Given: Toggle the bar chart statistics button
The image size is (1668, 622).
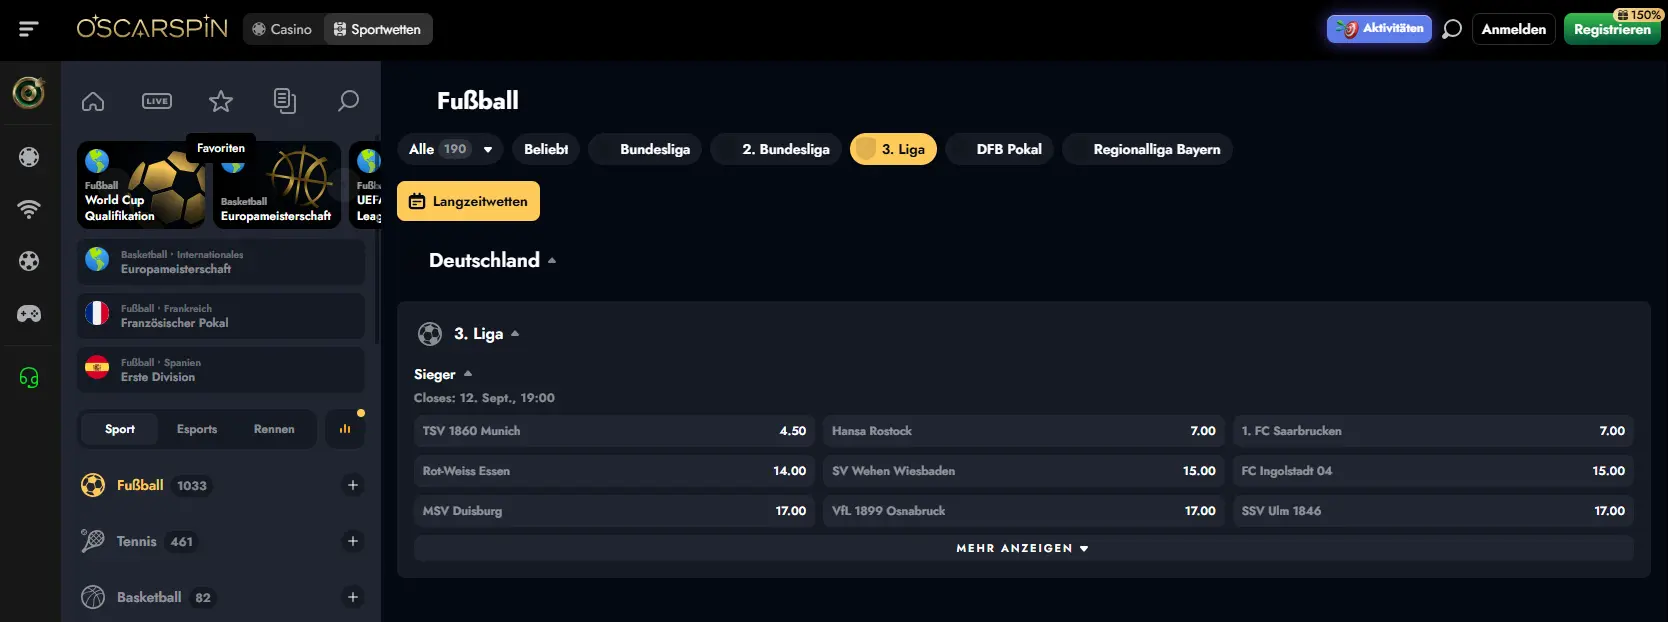Looking at the screenshot, I should click(x=345, y=429).
